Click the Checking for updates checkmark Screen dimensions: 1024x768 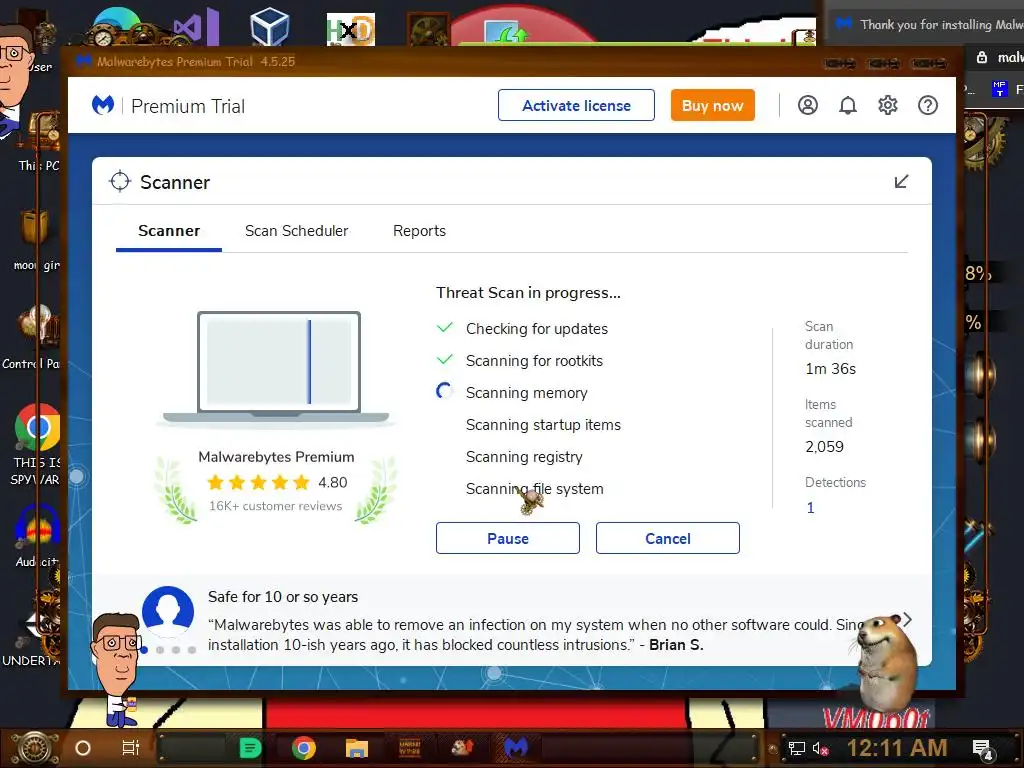coord(445,327)
